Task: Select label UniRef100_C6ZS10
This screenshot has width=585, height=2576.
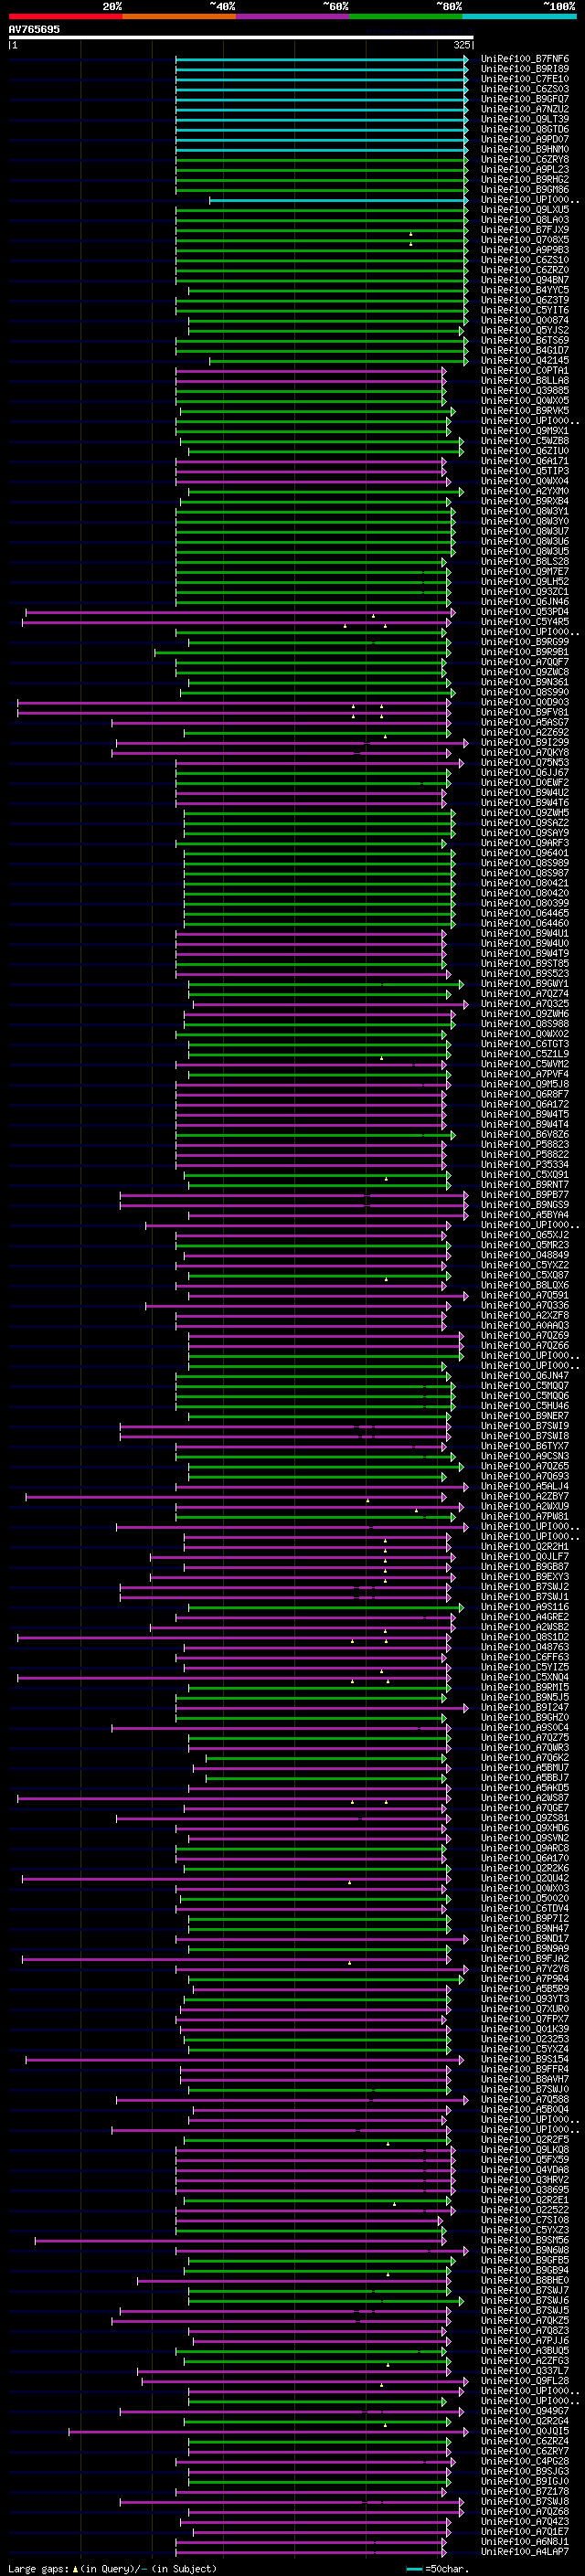Action: point(525,260)
